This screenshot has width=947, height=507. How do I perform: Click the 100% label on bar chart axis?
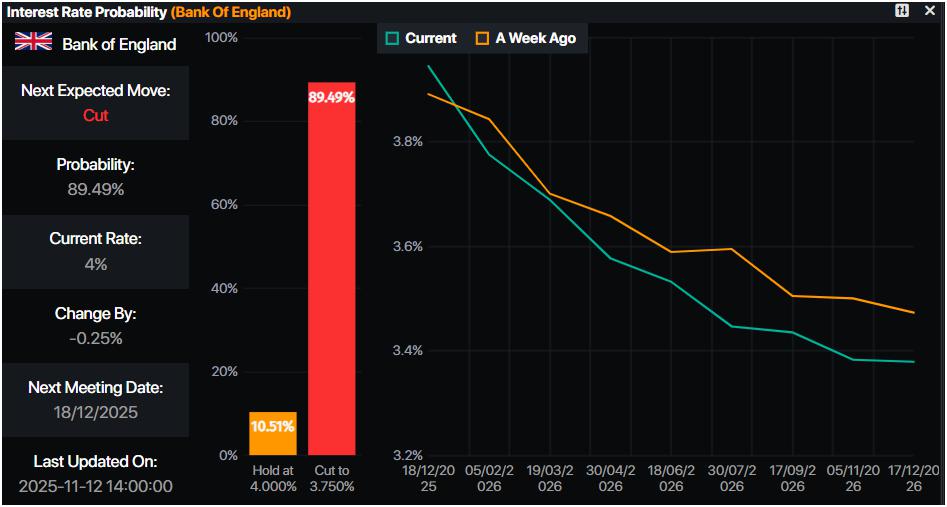tap(222, 38)
